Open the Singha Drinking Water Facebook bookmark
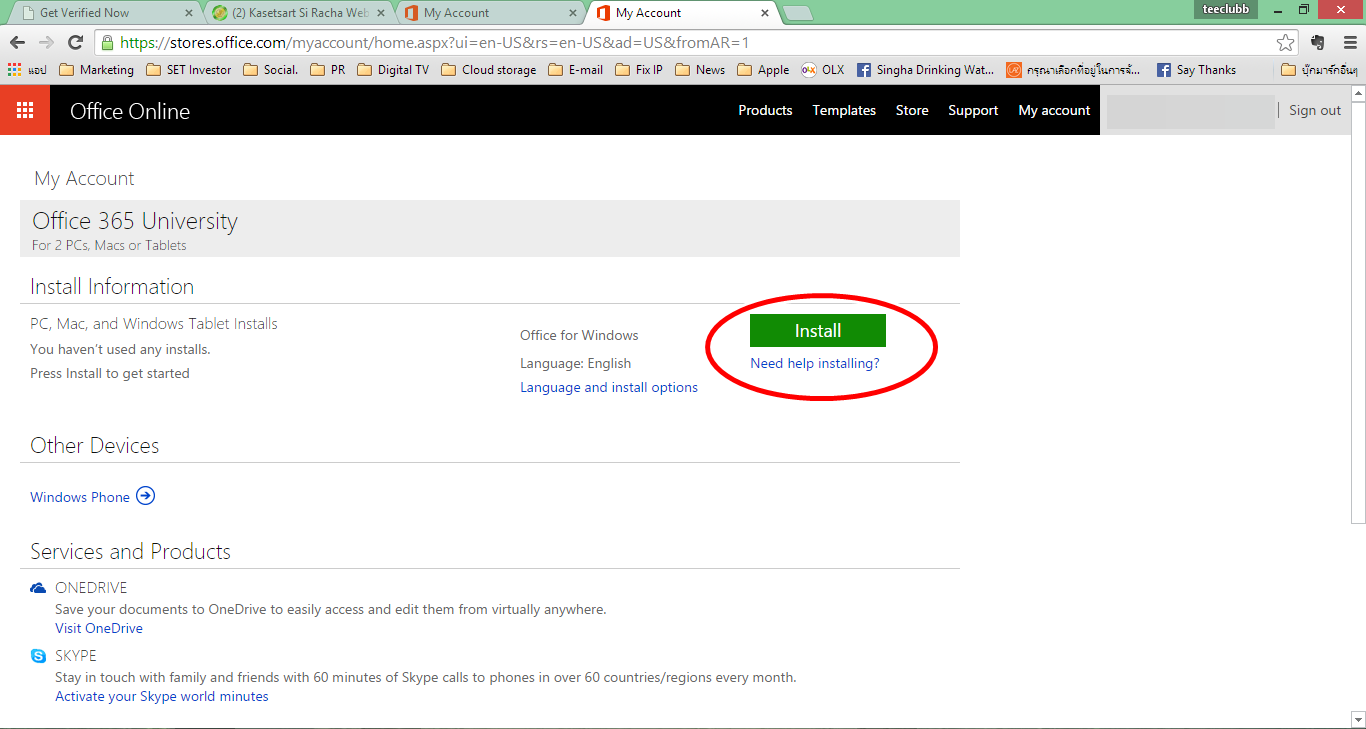Viewport: 1366px width, 729px height. pyautogui.click(x=925, y=70)
